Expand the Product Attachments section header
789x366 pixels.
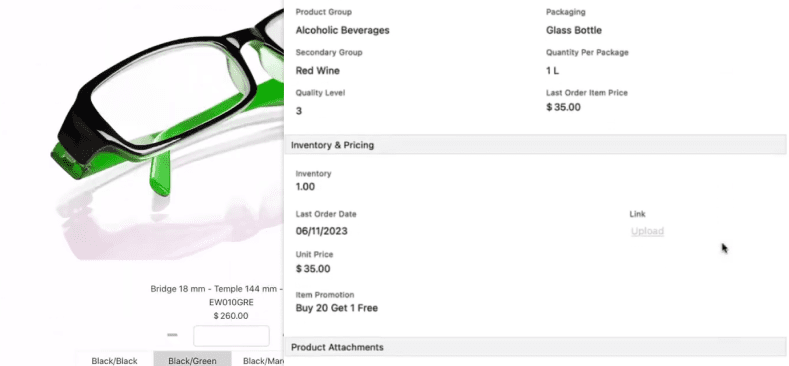coord(534,347)
